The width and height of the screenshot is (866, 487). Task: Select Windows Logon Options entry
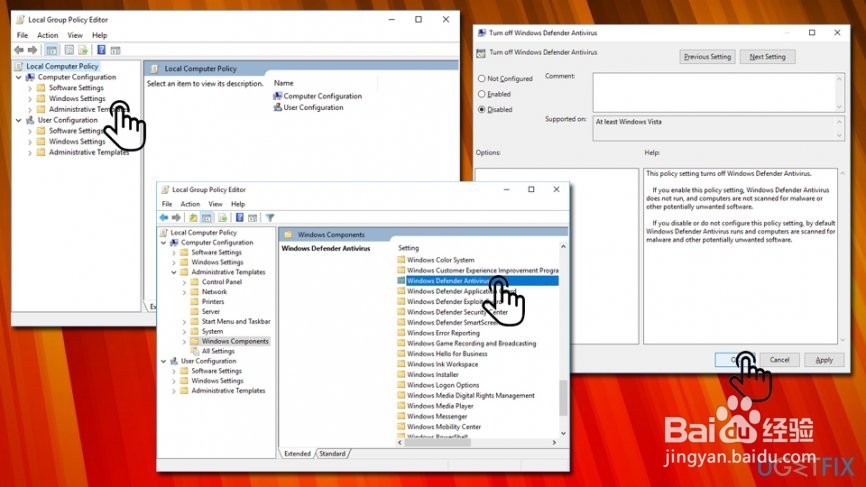[x=443, y=385]
